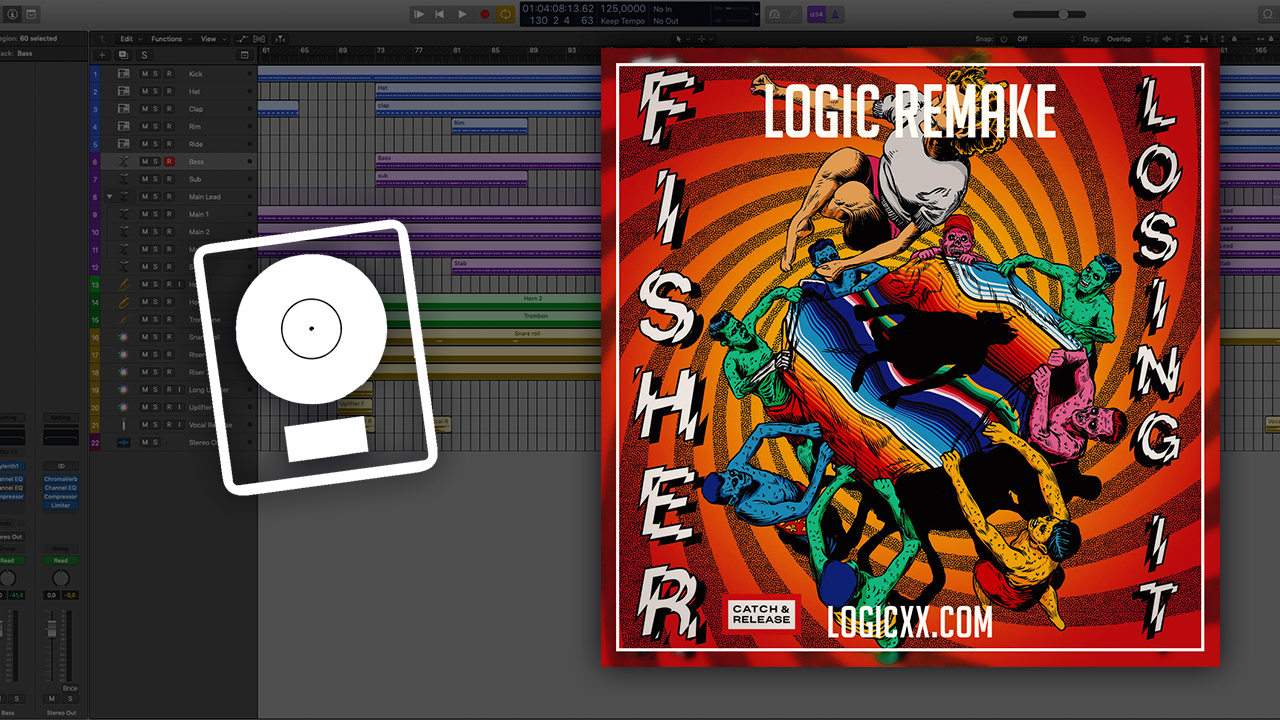The height and width of the screenshot is (720, 1280).
Task: Click the Kick track drum machine icon
Action: click(124, 74)
